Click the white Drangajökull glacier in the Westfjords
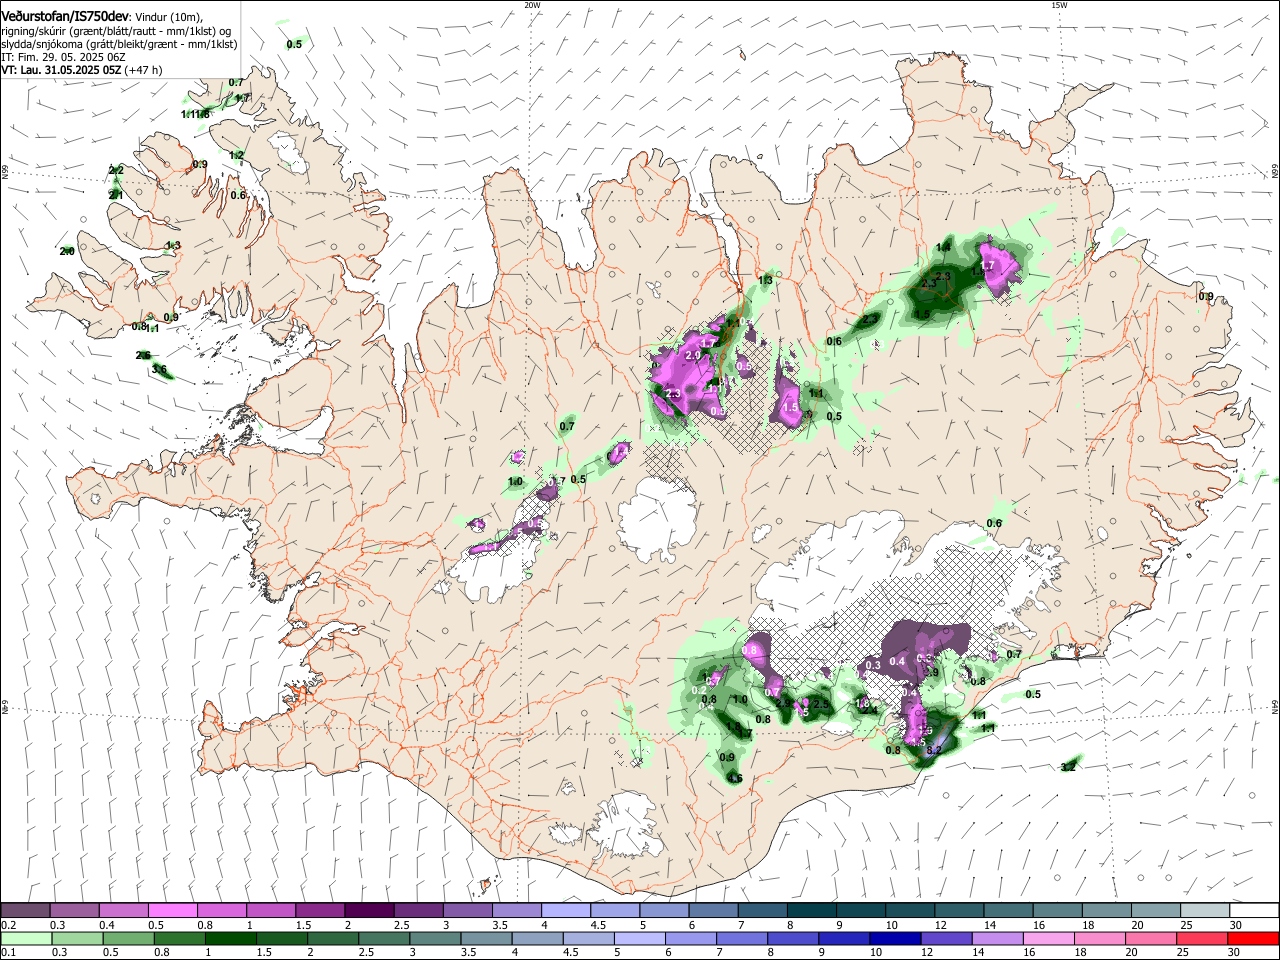Screen dimensions: 1280x960 coord(289,152)
